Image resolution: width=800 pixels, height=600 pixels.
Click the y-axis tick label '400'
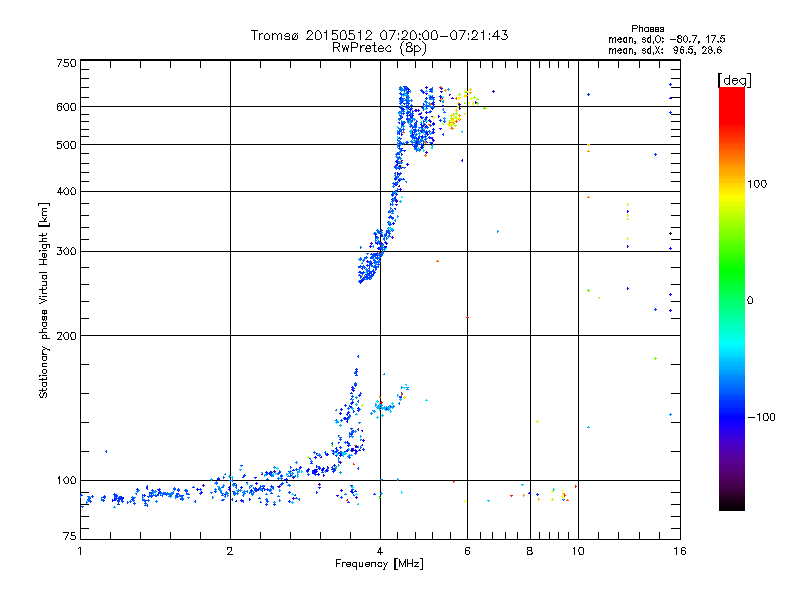(x=67, y=192)
